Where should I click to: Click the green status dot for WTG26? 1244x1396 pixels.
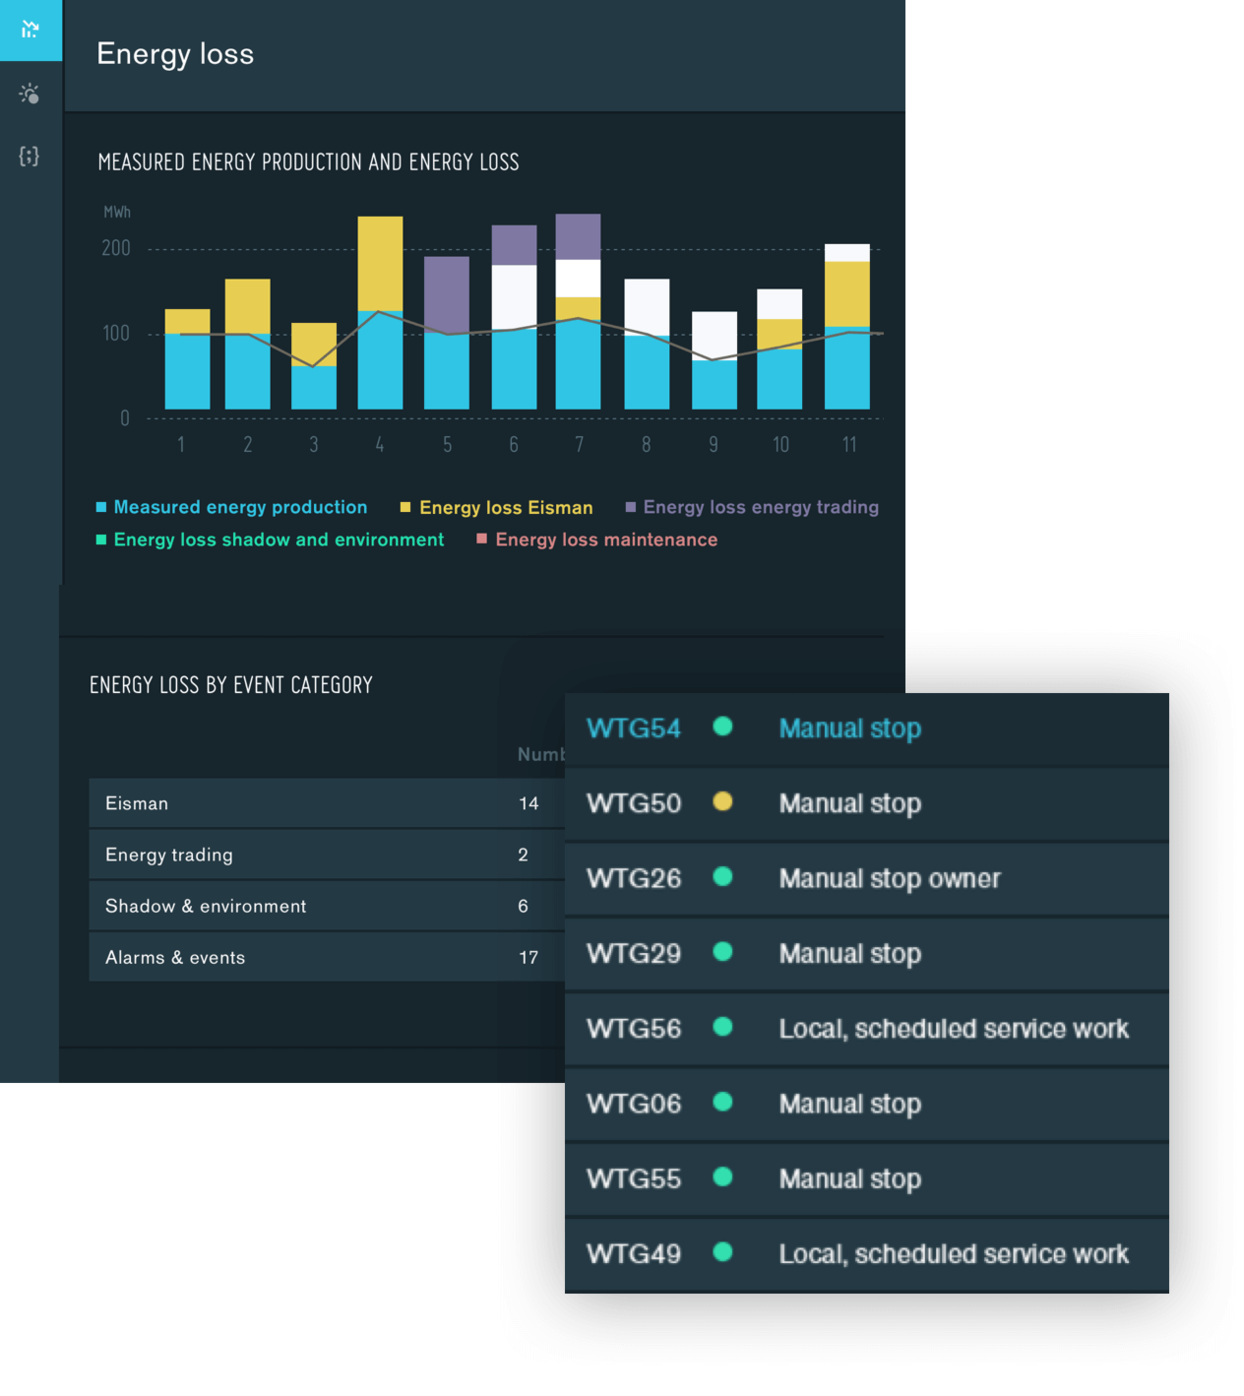[722, 877]
